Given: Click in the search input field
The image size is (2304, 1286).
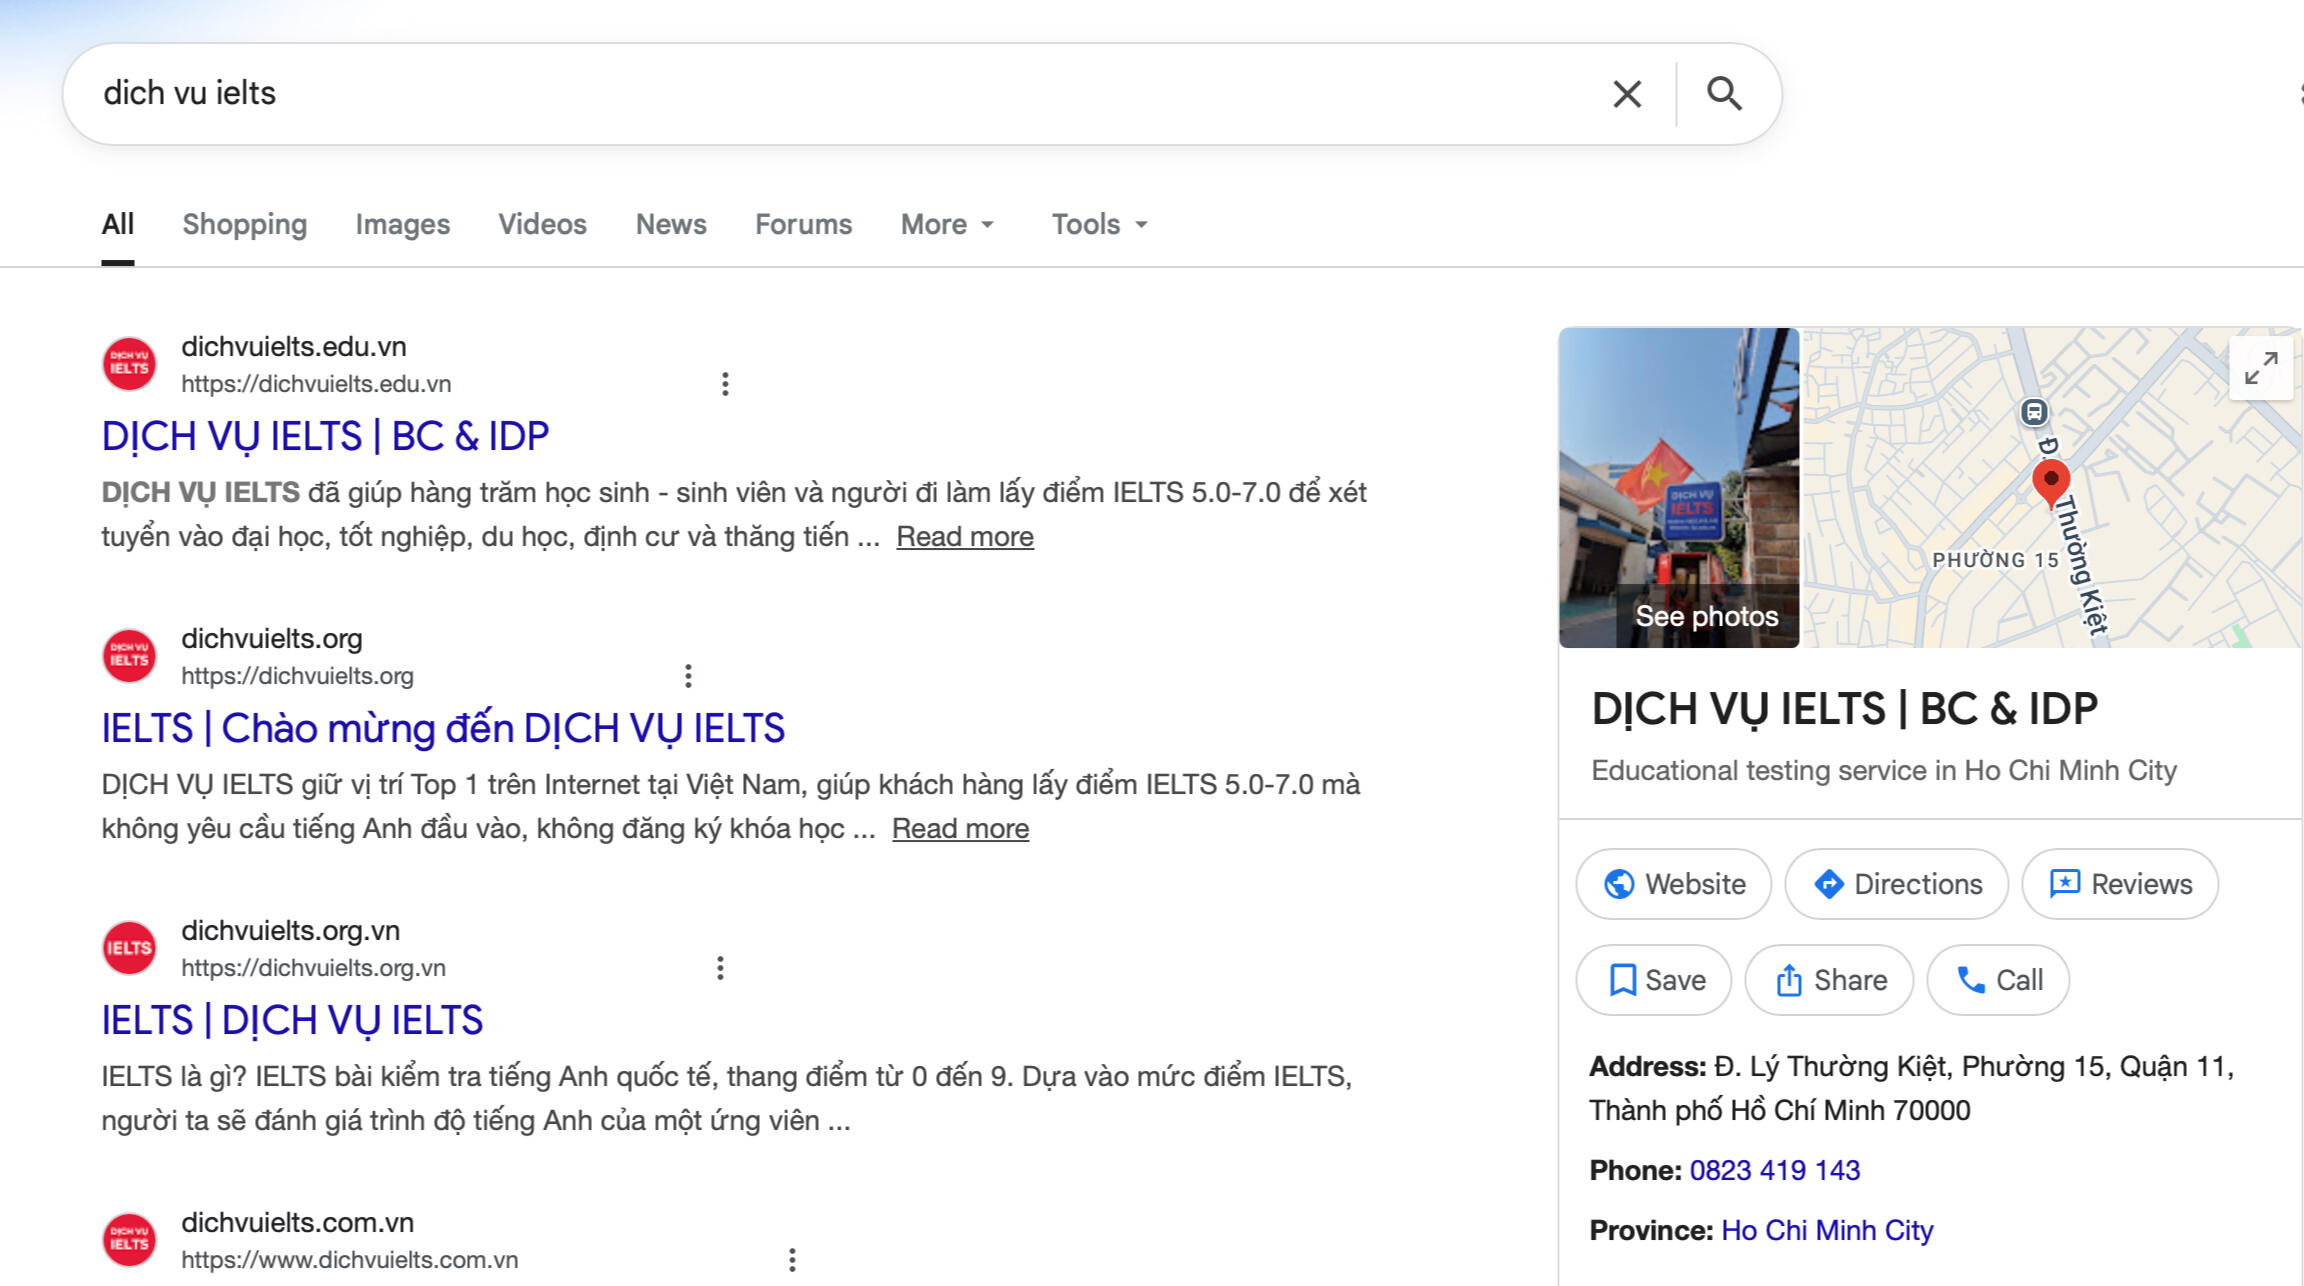Looking at the screenshot, I should point(800,94).
